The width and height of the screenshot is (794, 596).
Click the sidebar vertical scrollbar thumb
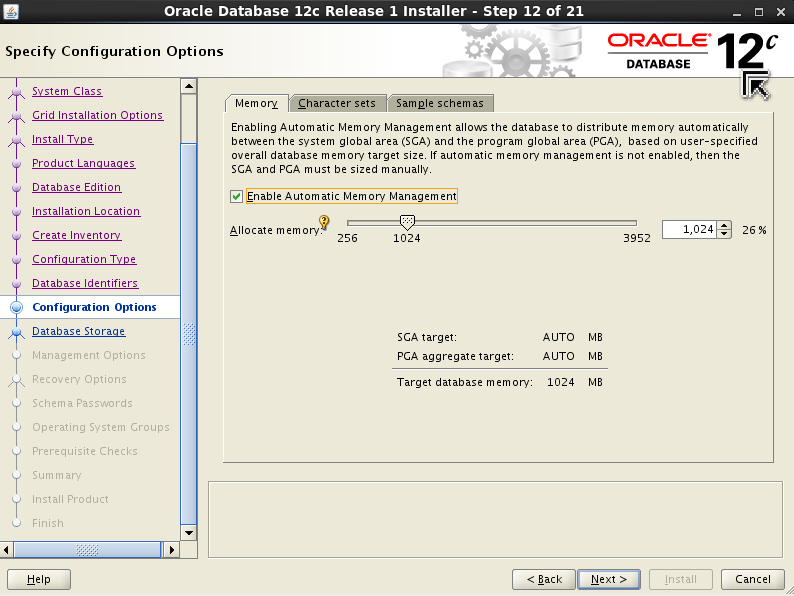click(x=189, y=334)
